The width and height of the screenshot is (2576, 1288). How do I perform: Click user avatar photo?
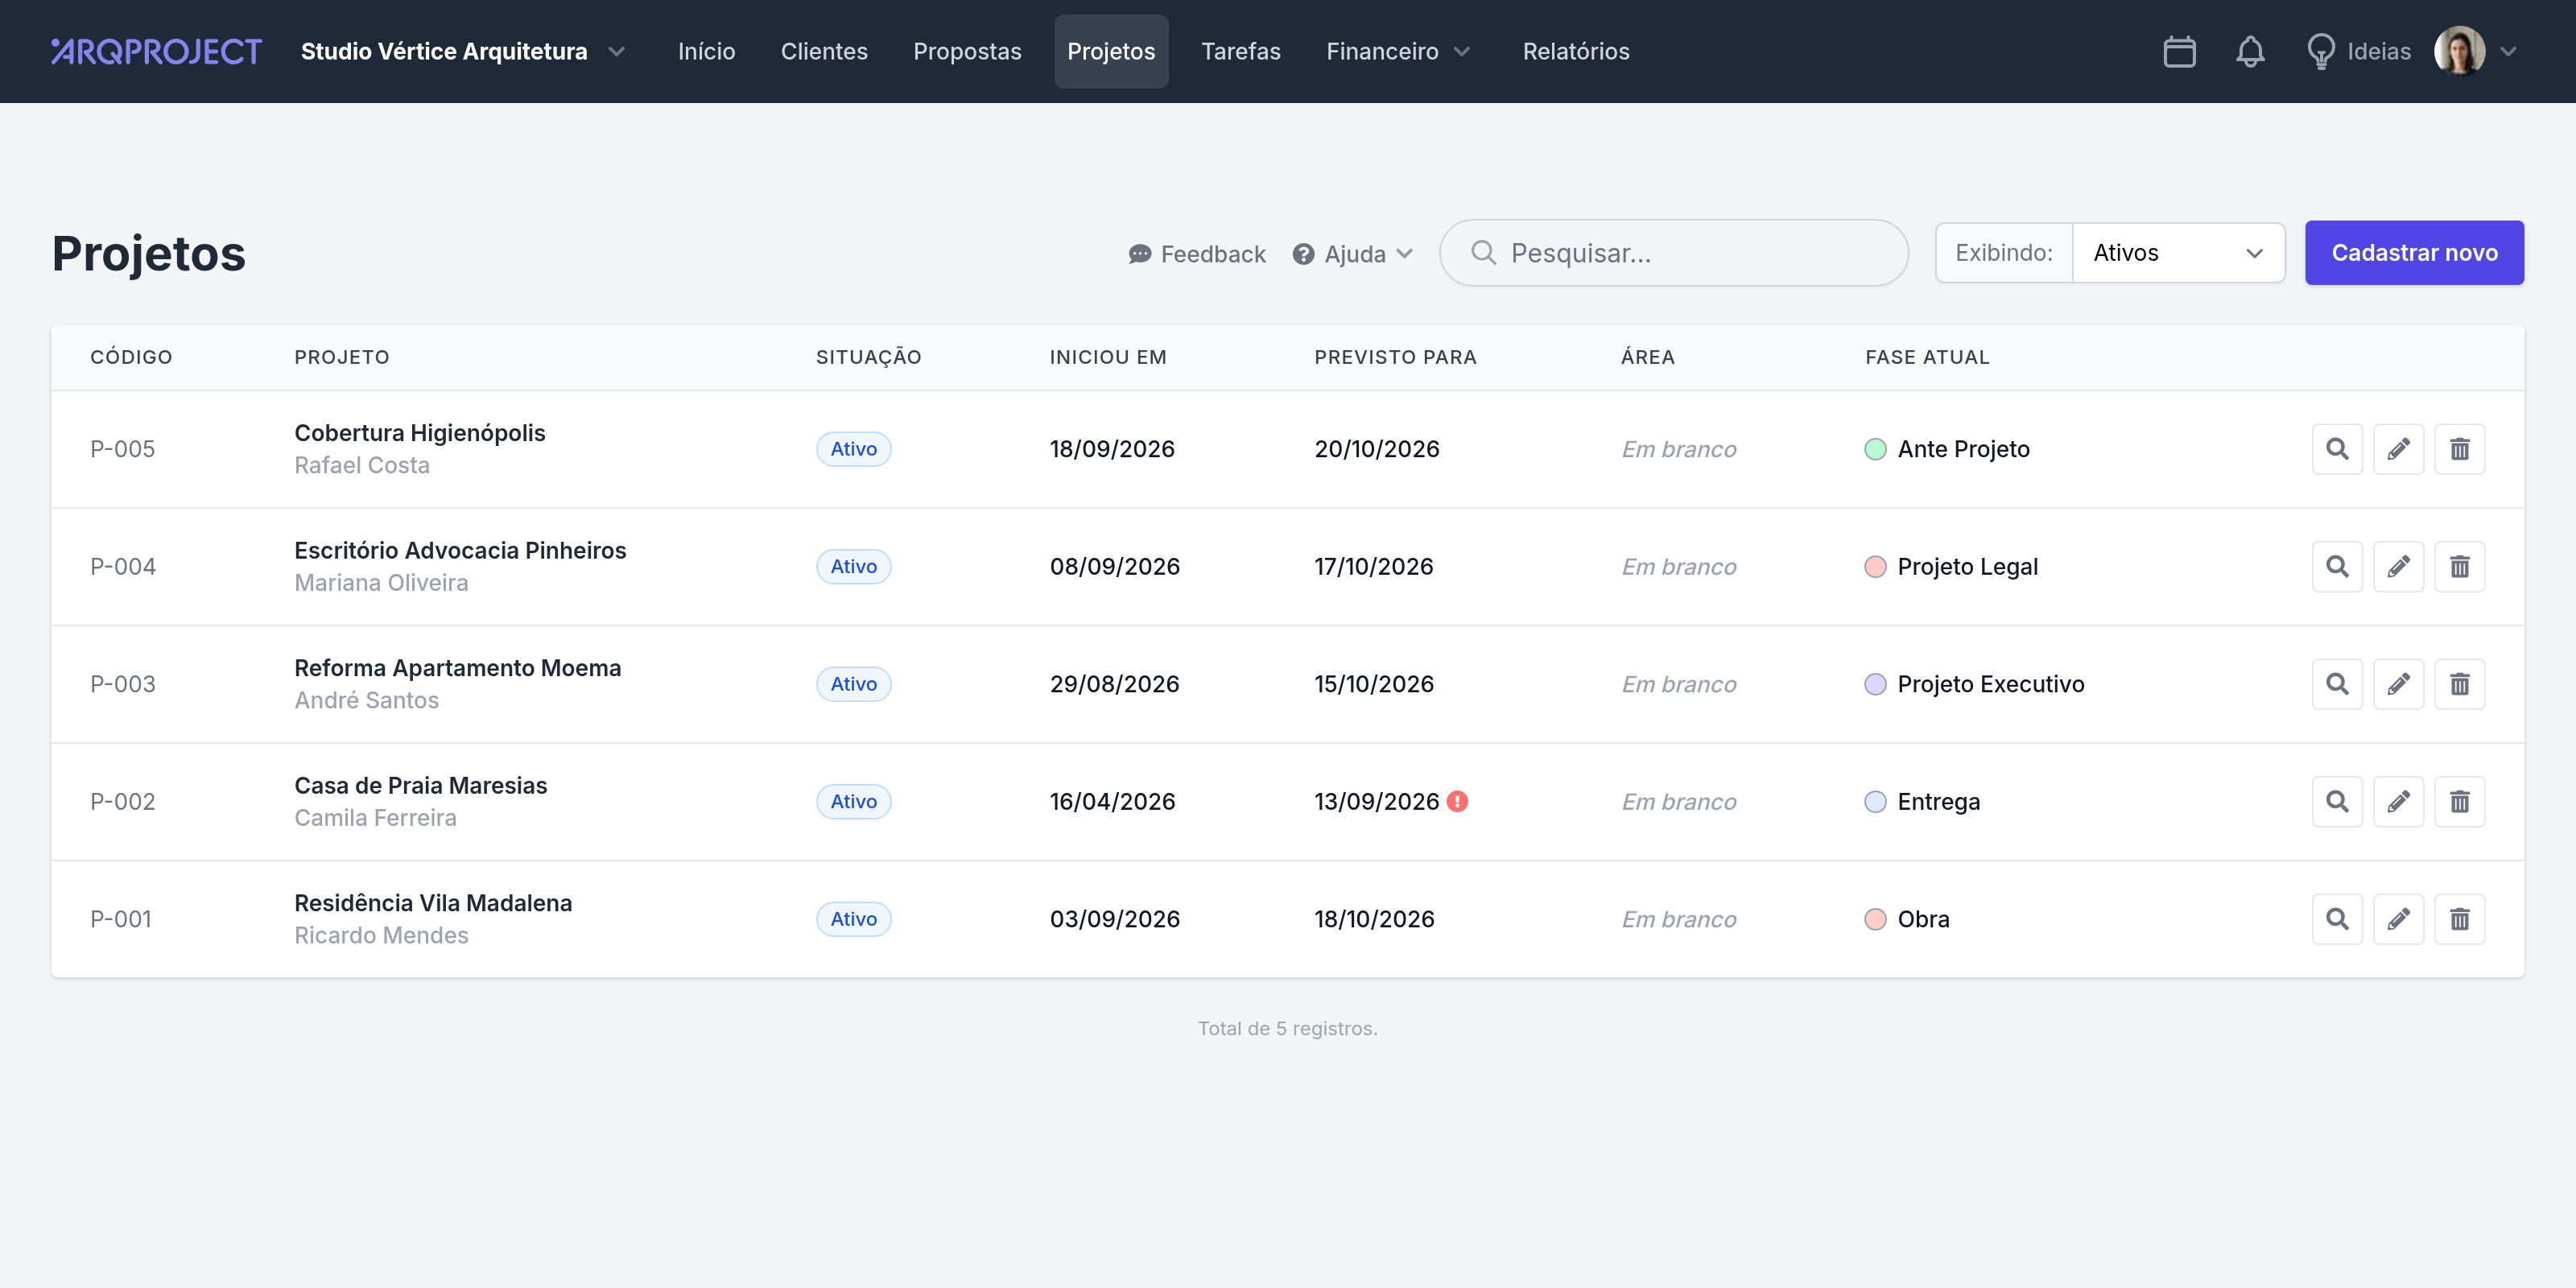pos(2459,51)
